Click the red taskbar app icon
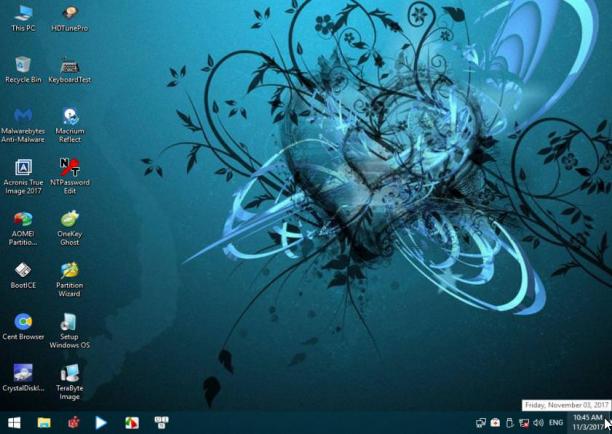The image size is (612, 434). tap(73, 423)
